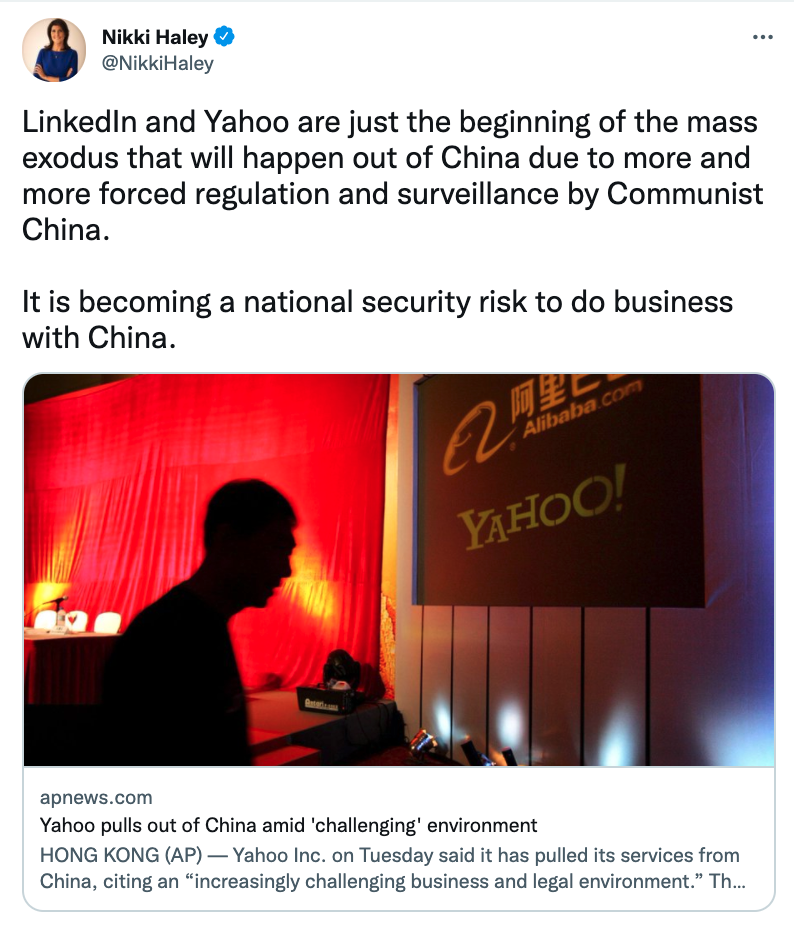Open Nikki Haley's profile avatar
Image resolution: width=794 pixels, height=926 pixels.
54,50
